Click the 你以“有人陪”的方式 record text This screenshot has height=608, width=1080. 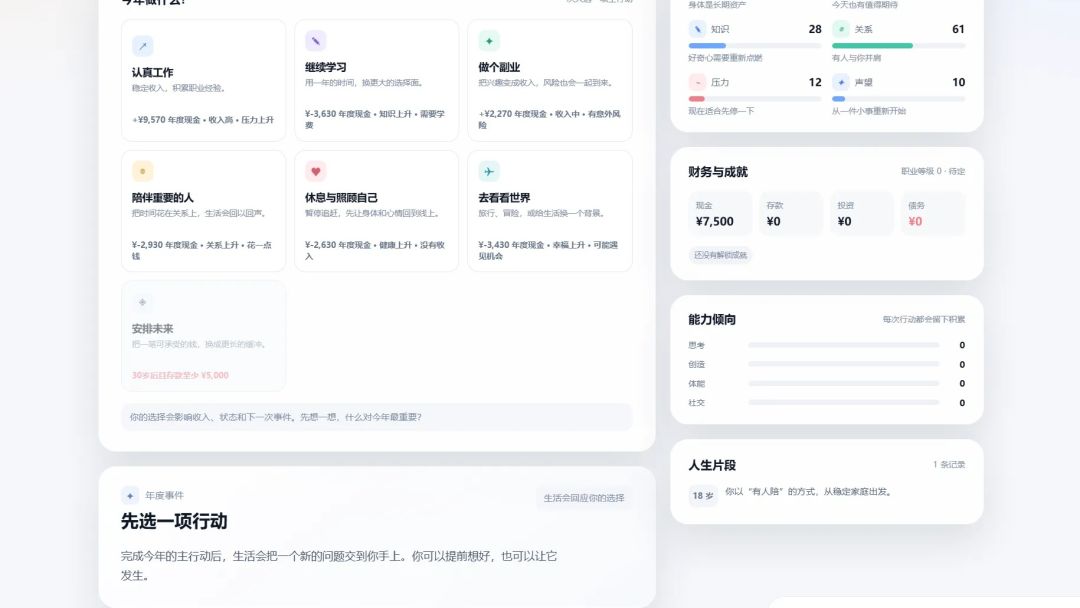click(810, 492)
